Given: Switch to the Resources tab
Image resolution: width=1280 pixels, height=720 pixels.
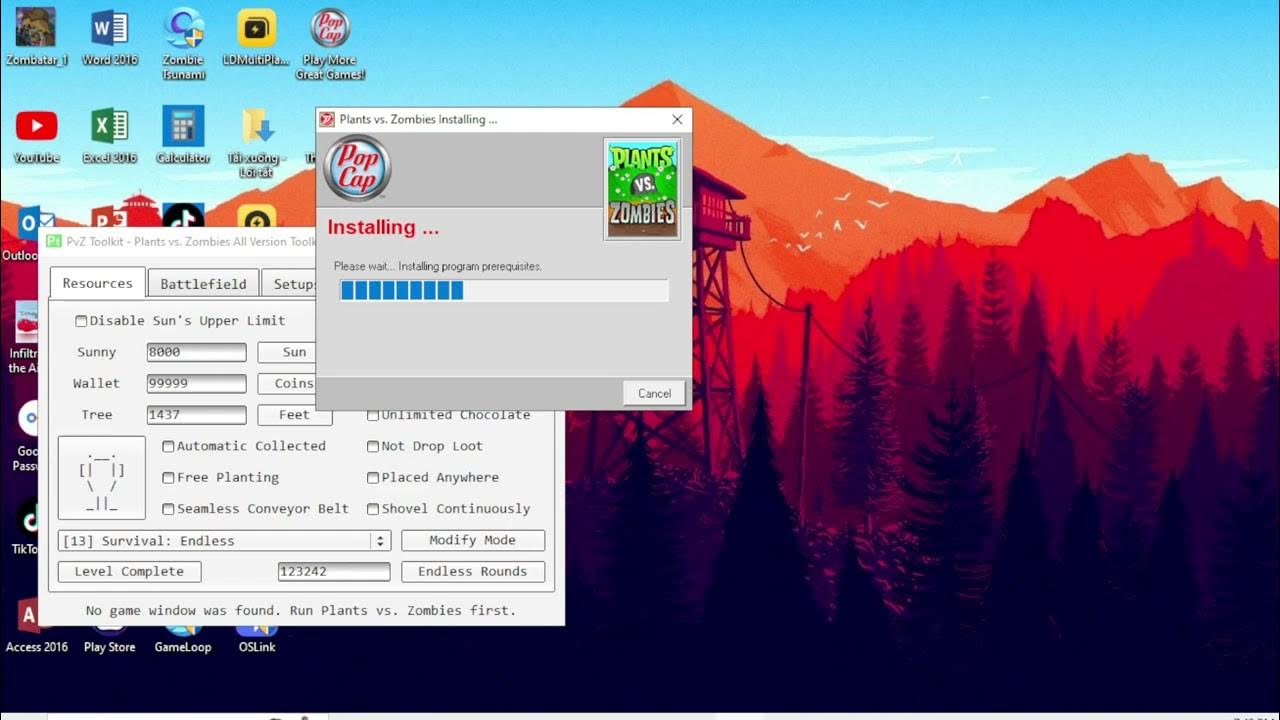Looking at the screenshot, I should pyautogui.click(x=97, y=283).
